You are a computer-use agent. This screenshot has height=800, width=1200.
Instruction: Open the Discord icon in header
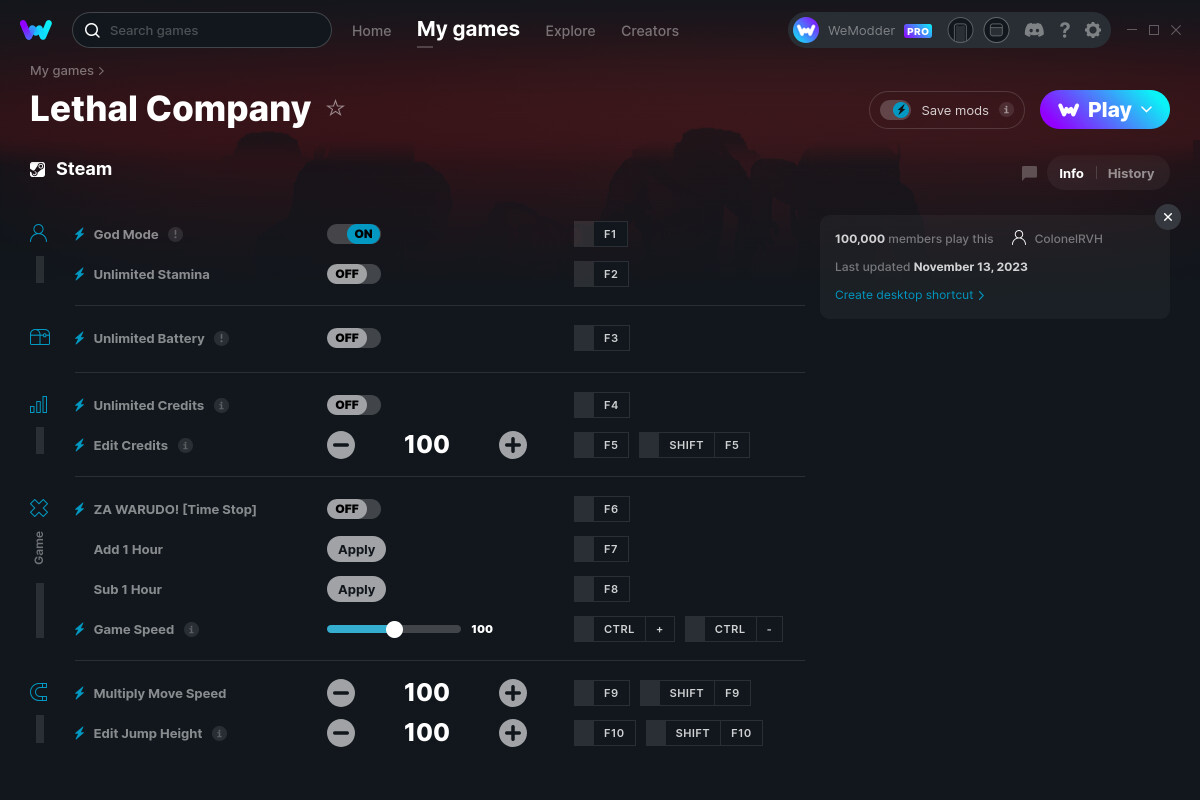tap(1035, 30)
